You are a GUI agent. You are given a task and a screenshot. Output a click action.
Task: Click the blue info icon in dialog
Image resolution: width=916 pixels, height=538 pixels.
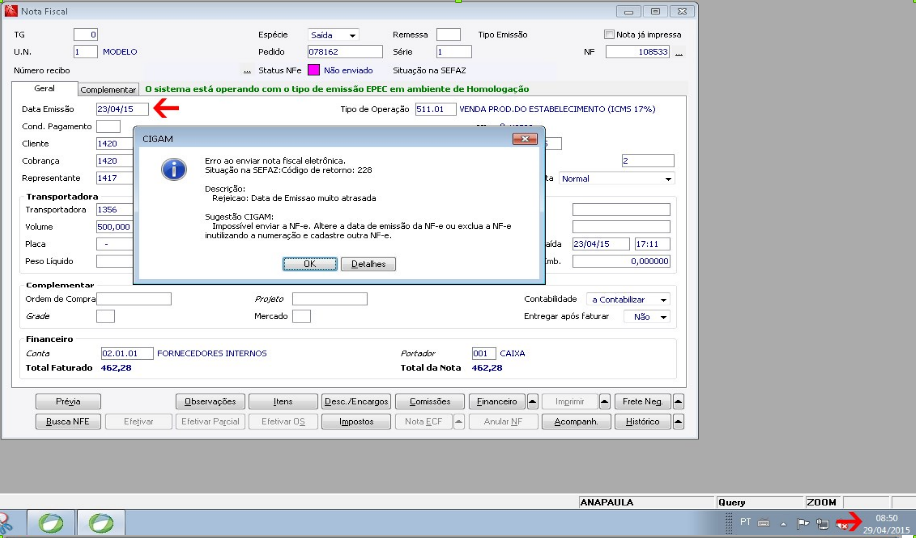tap(174, 170)
